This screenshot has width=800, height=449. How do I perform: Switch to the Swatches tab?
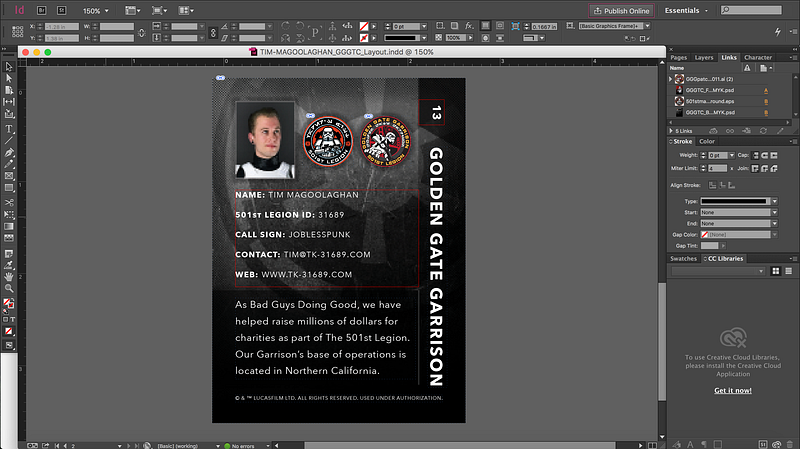point(683,259)
